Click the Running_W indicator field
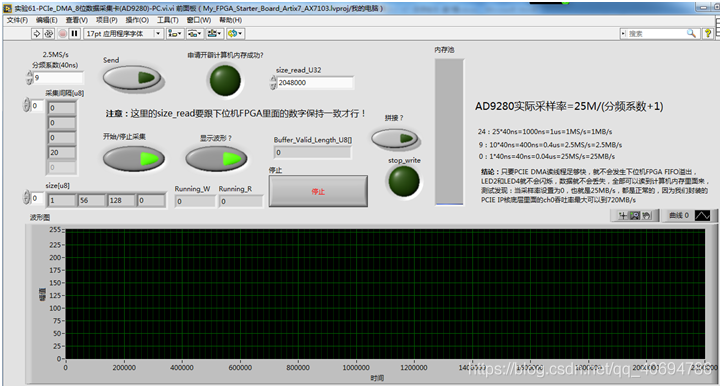The height and width of the screenshot is (388, 722). pyautogui.click(x=195, y=201)
